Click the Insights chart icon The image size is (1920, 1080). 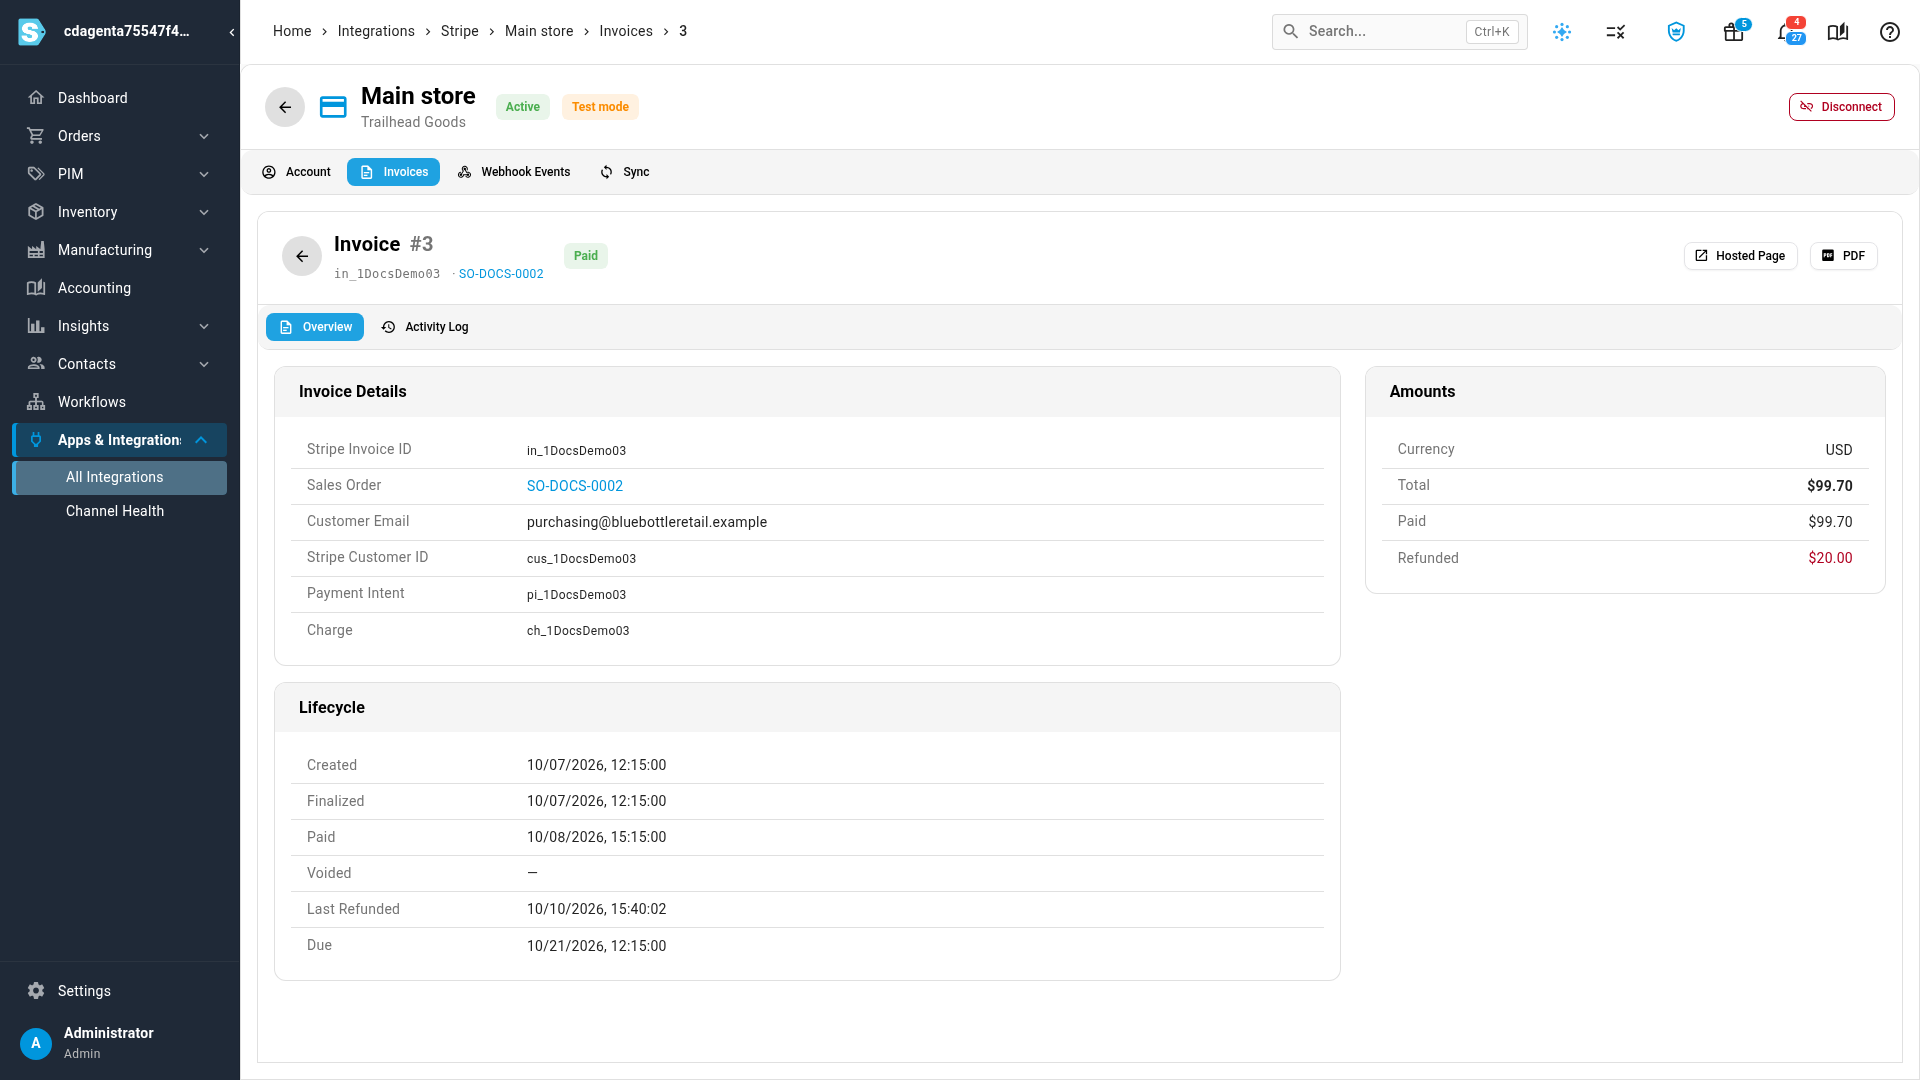36,326
